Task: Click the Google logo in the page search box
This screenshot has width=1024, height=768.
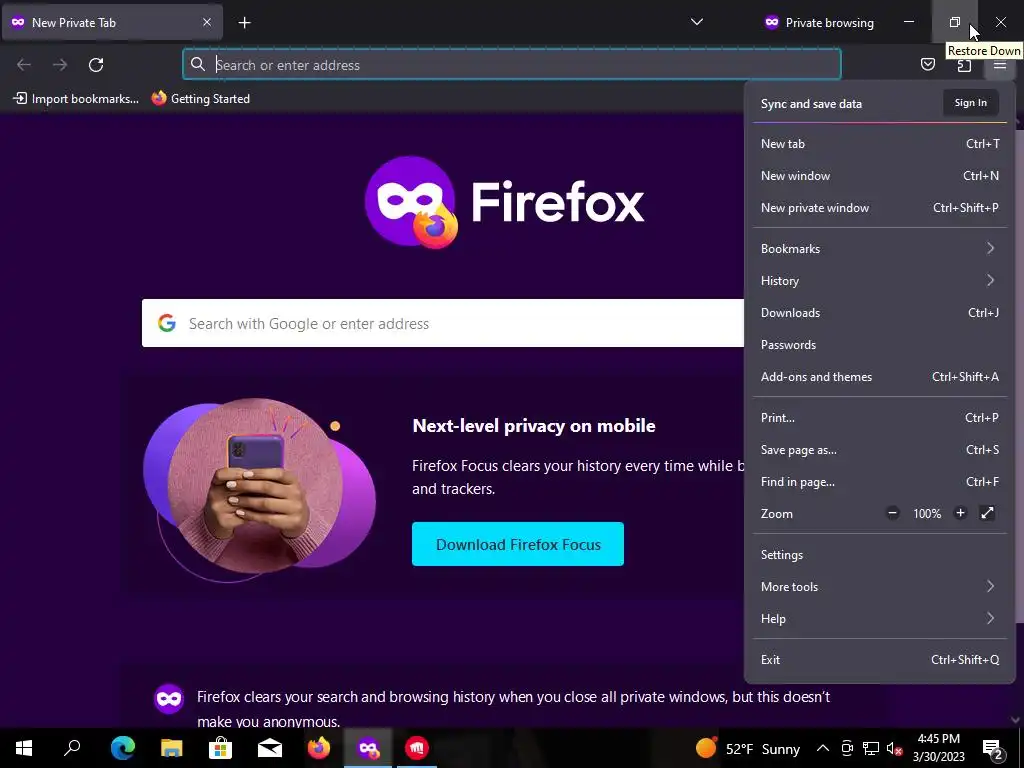Action: (x=167, y=323)
